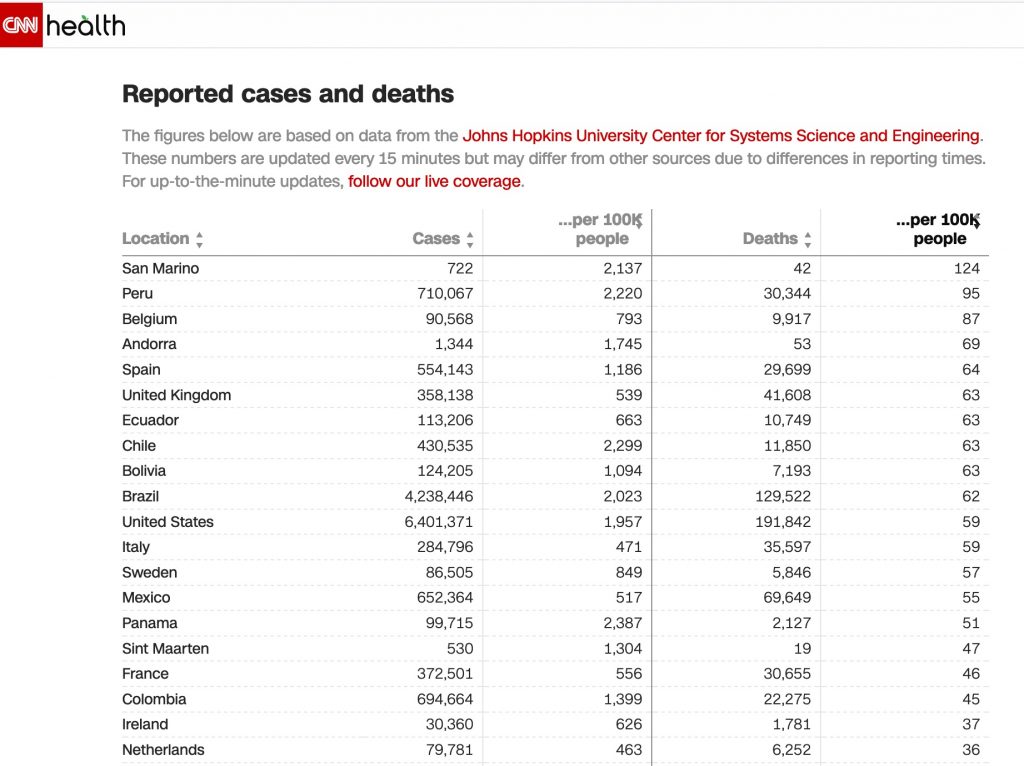Viewport: 1024px width, 766px height.
Task: Select the Spain row name
Action: pyautogui.click(x=141, y=370)
